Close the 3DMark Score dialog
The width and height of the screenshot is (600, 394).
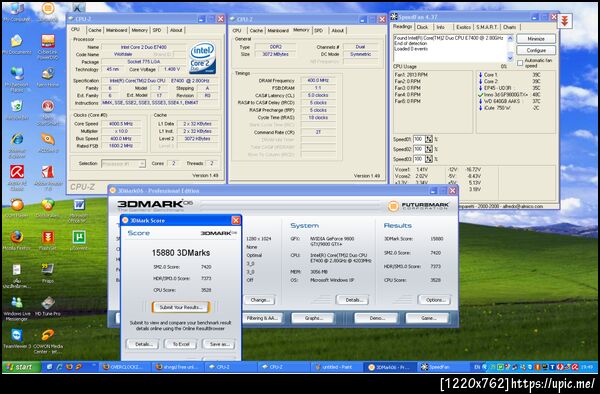click(236, 220)
